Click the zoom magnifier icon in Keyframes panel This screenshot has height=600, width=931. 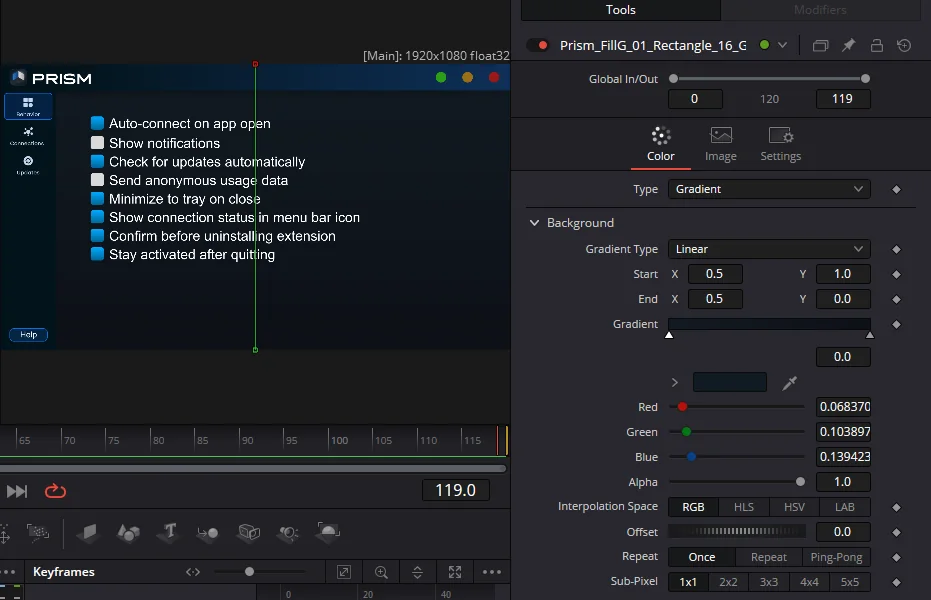(381, 572)
